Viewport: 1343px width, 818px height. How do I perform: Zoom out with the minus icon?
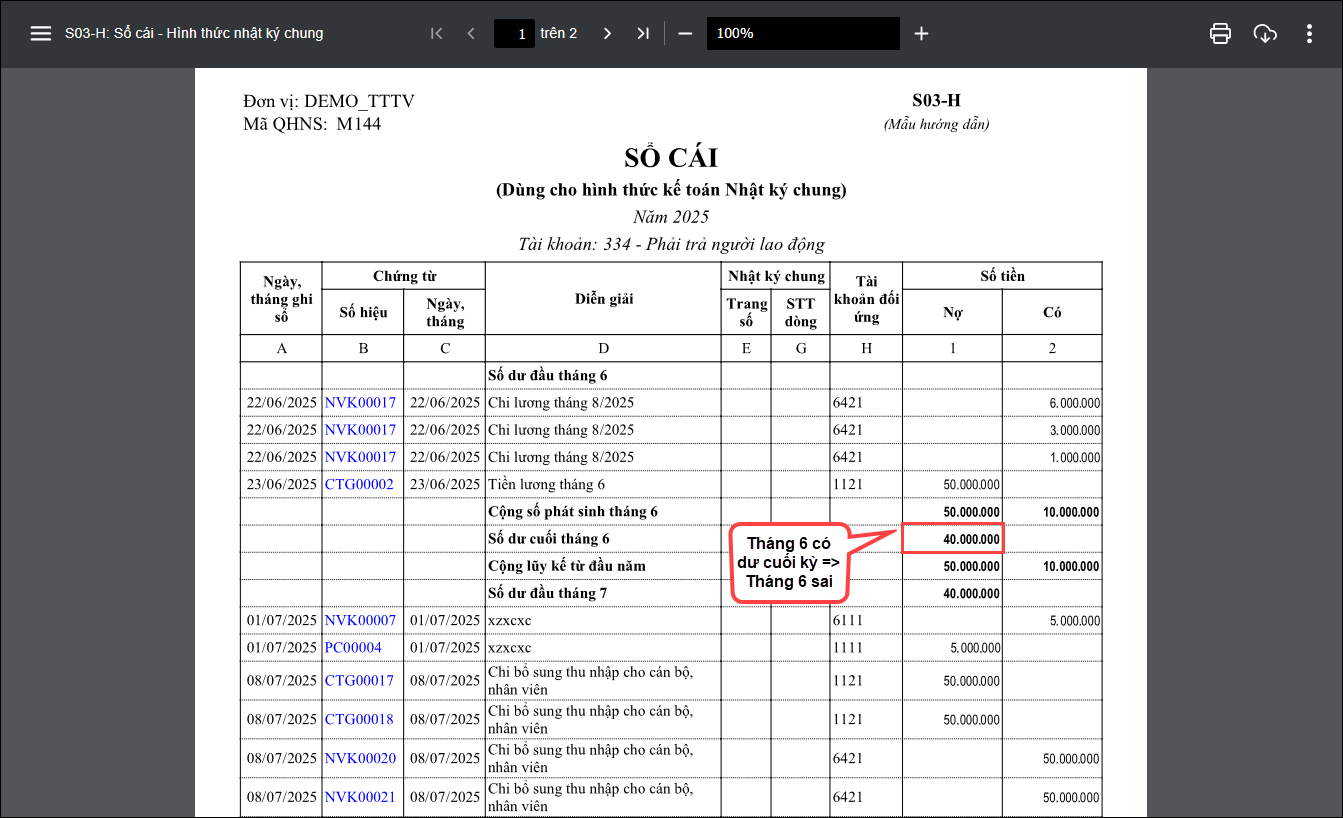(685, 33)
